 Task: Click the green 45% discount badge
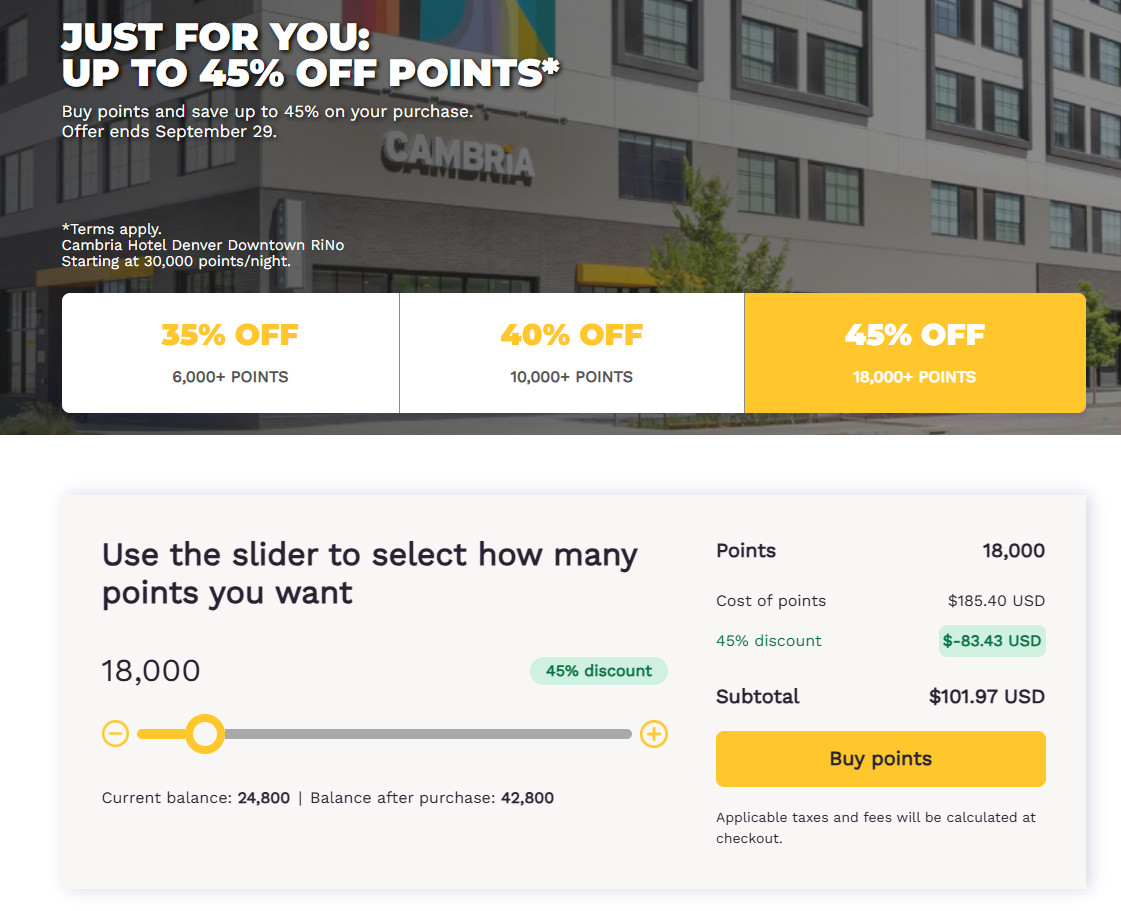coord(598,671)
